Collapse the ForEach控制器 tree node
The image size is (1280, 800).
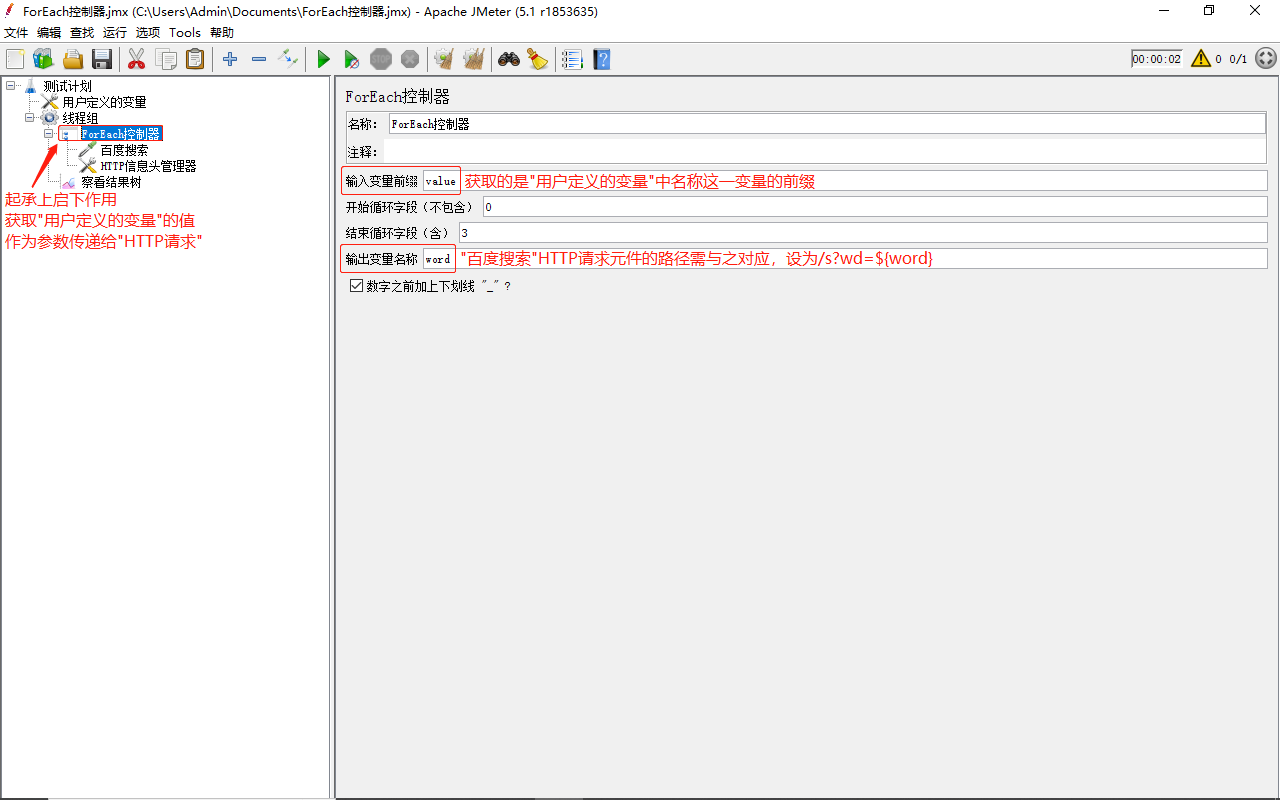[48, 134]
